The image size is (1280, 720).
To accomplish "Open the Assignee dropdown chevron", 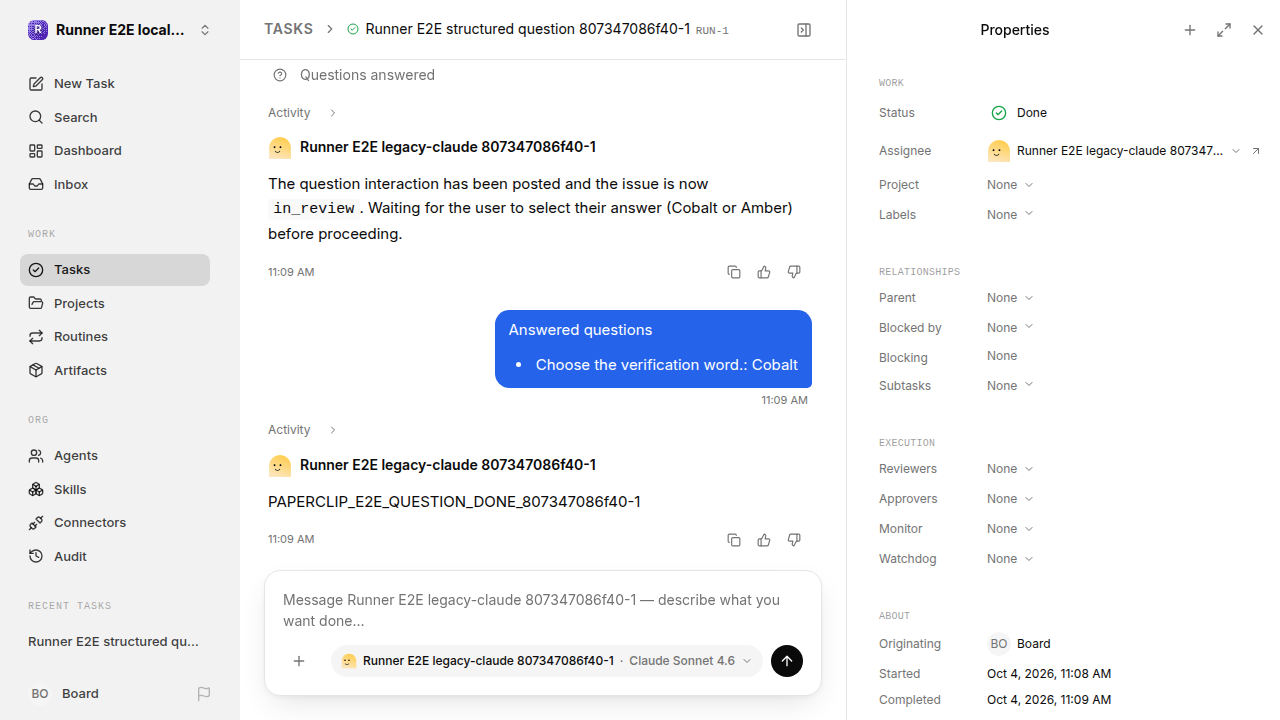I will [1236, 151].
